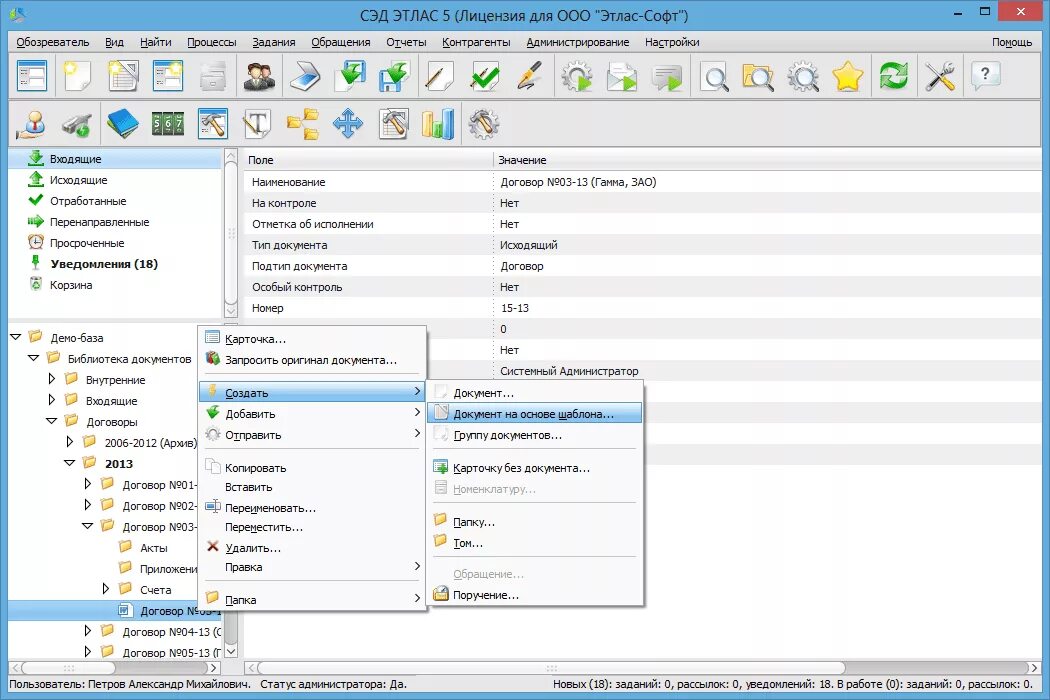
Task: Click the scanner icon in the toolbar
Action: pos(305,76)
